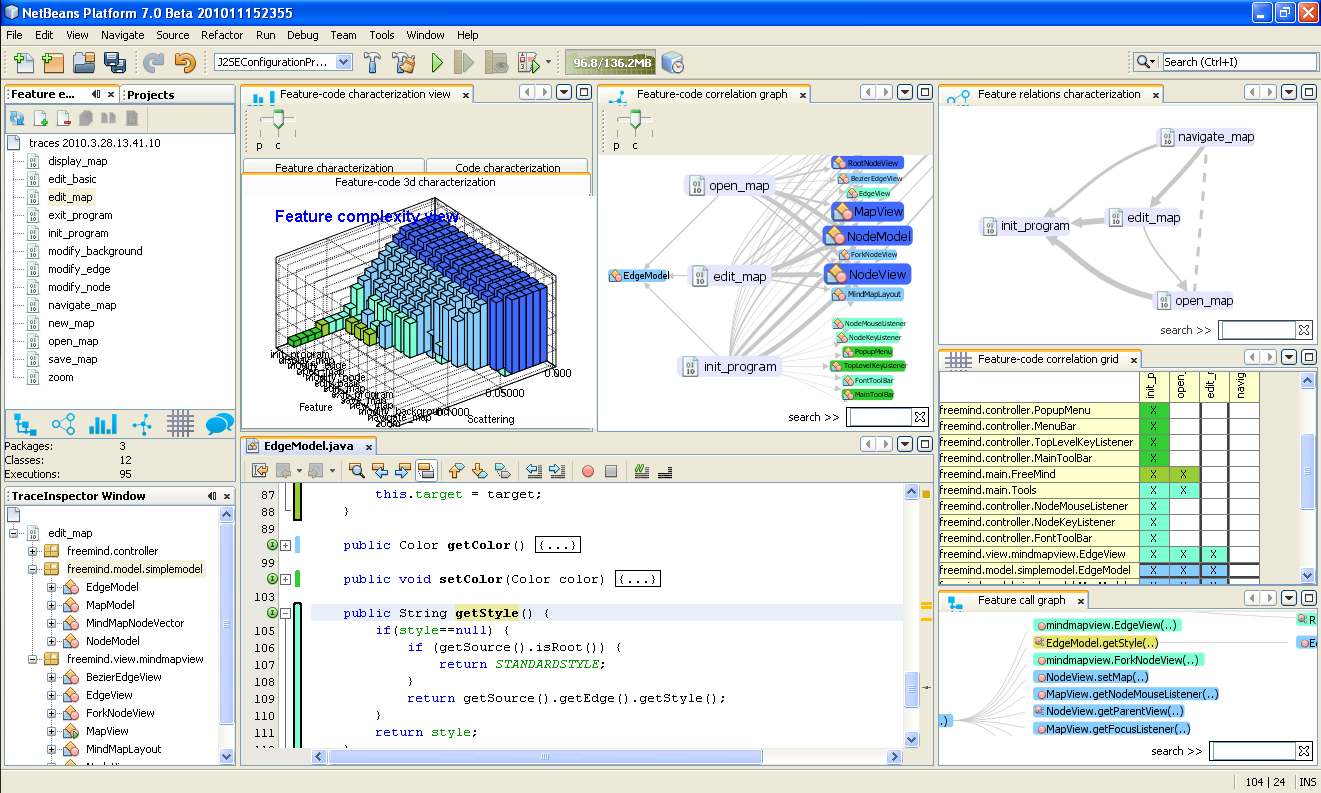Click the add-trace green plus document icon
Screen dimensions: 1321x793
click(42, 118)
